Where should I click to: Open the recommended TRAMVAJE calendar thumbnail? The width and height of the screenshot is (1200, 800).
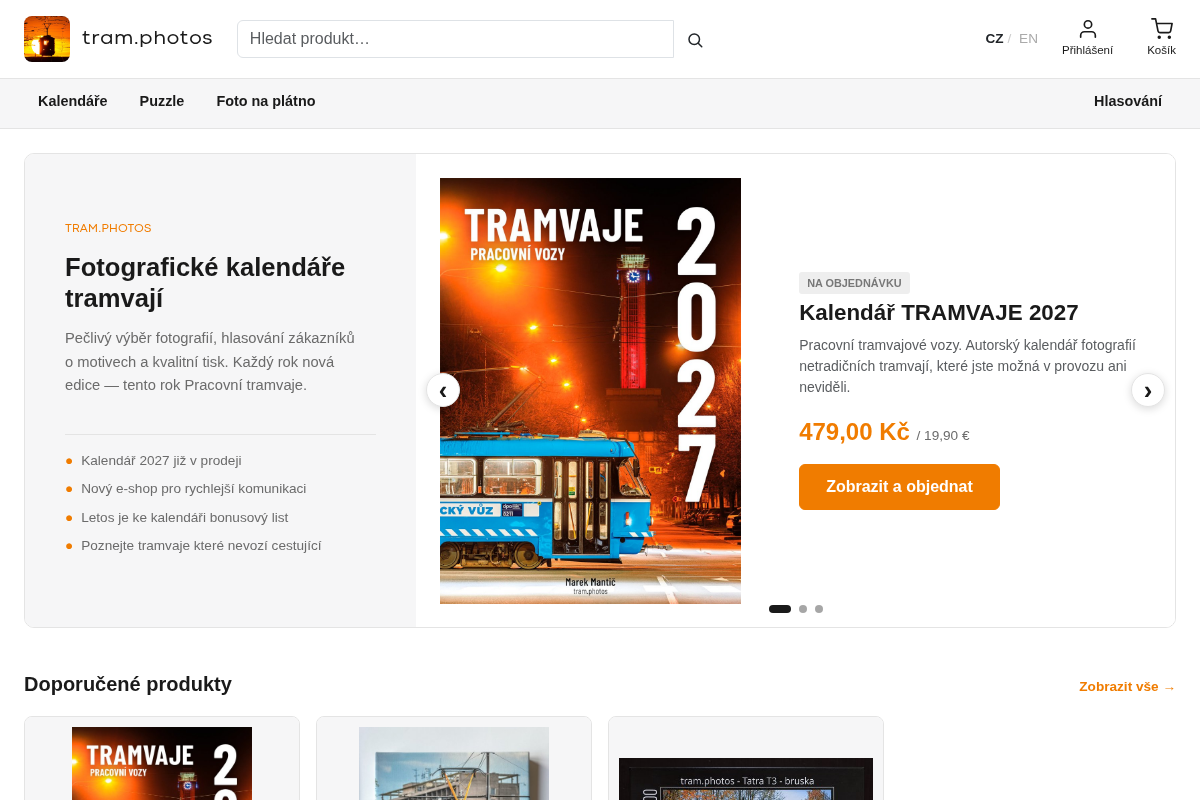pyautogui.click(x=162, y=763)
